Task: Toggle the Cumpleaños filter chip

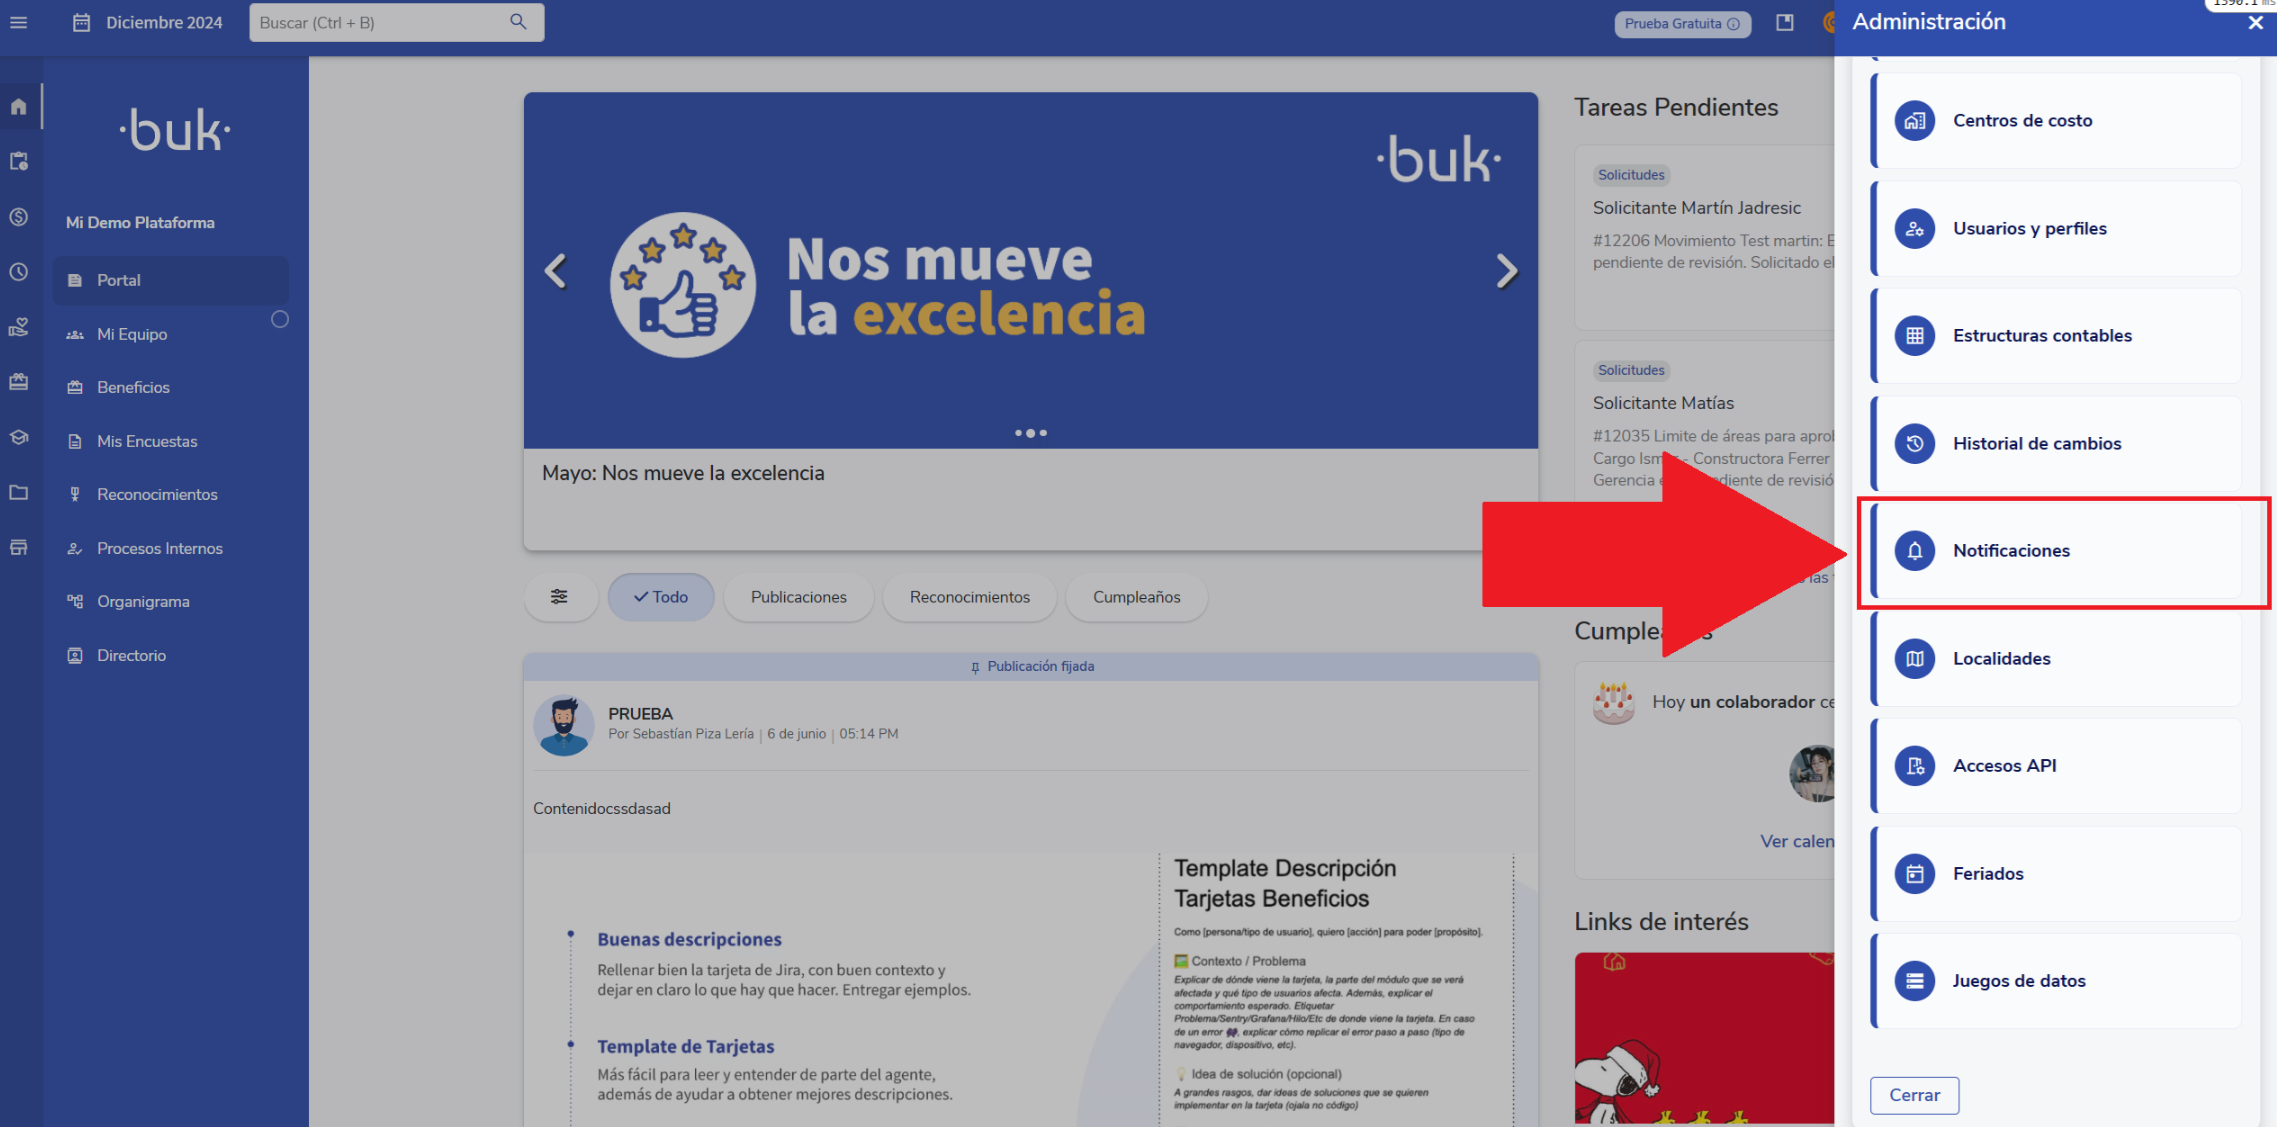Action: tap(1136, 597)
